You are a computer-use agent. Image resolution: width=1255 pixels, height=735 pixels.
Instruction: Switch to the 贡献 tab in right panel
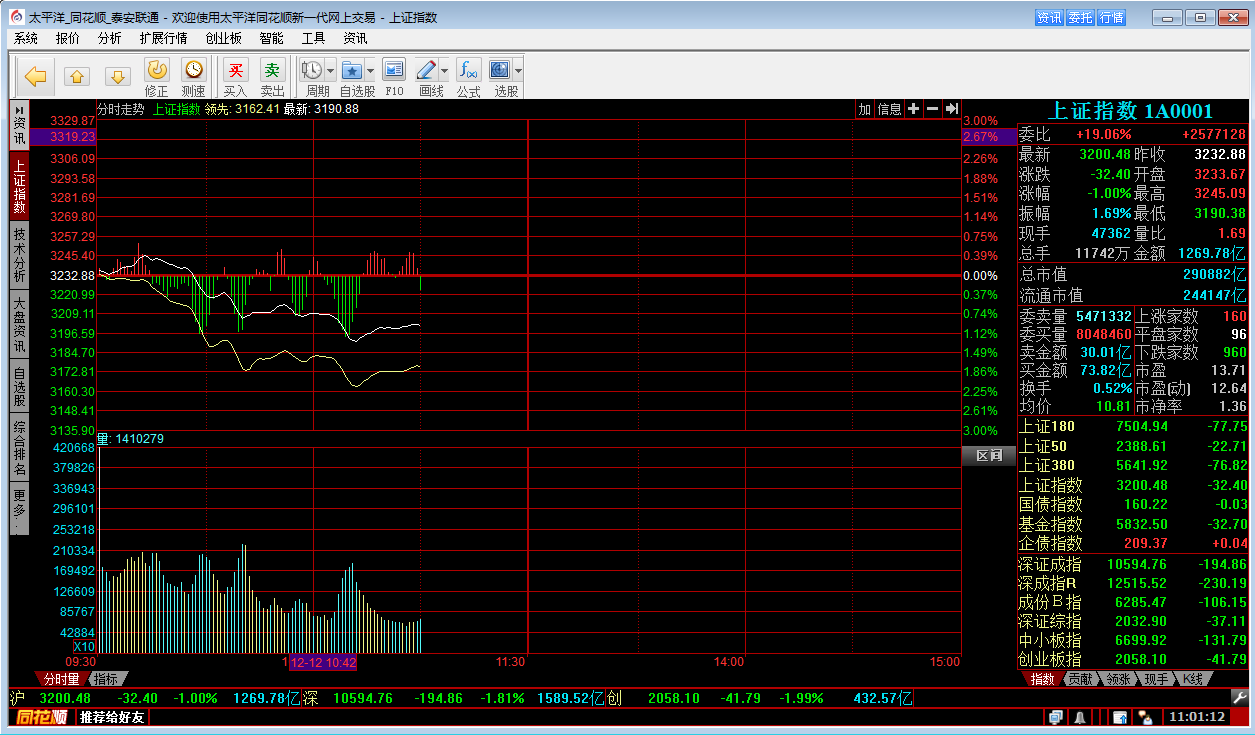(1080, 679)
